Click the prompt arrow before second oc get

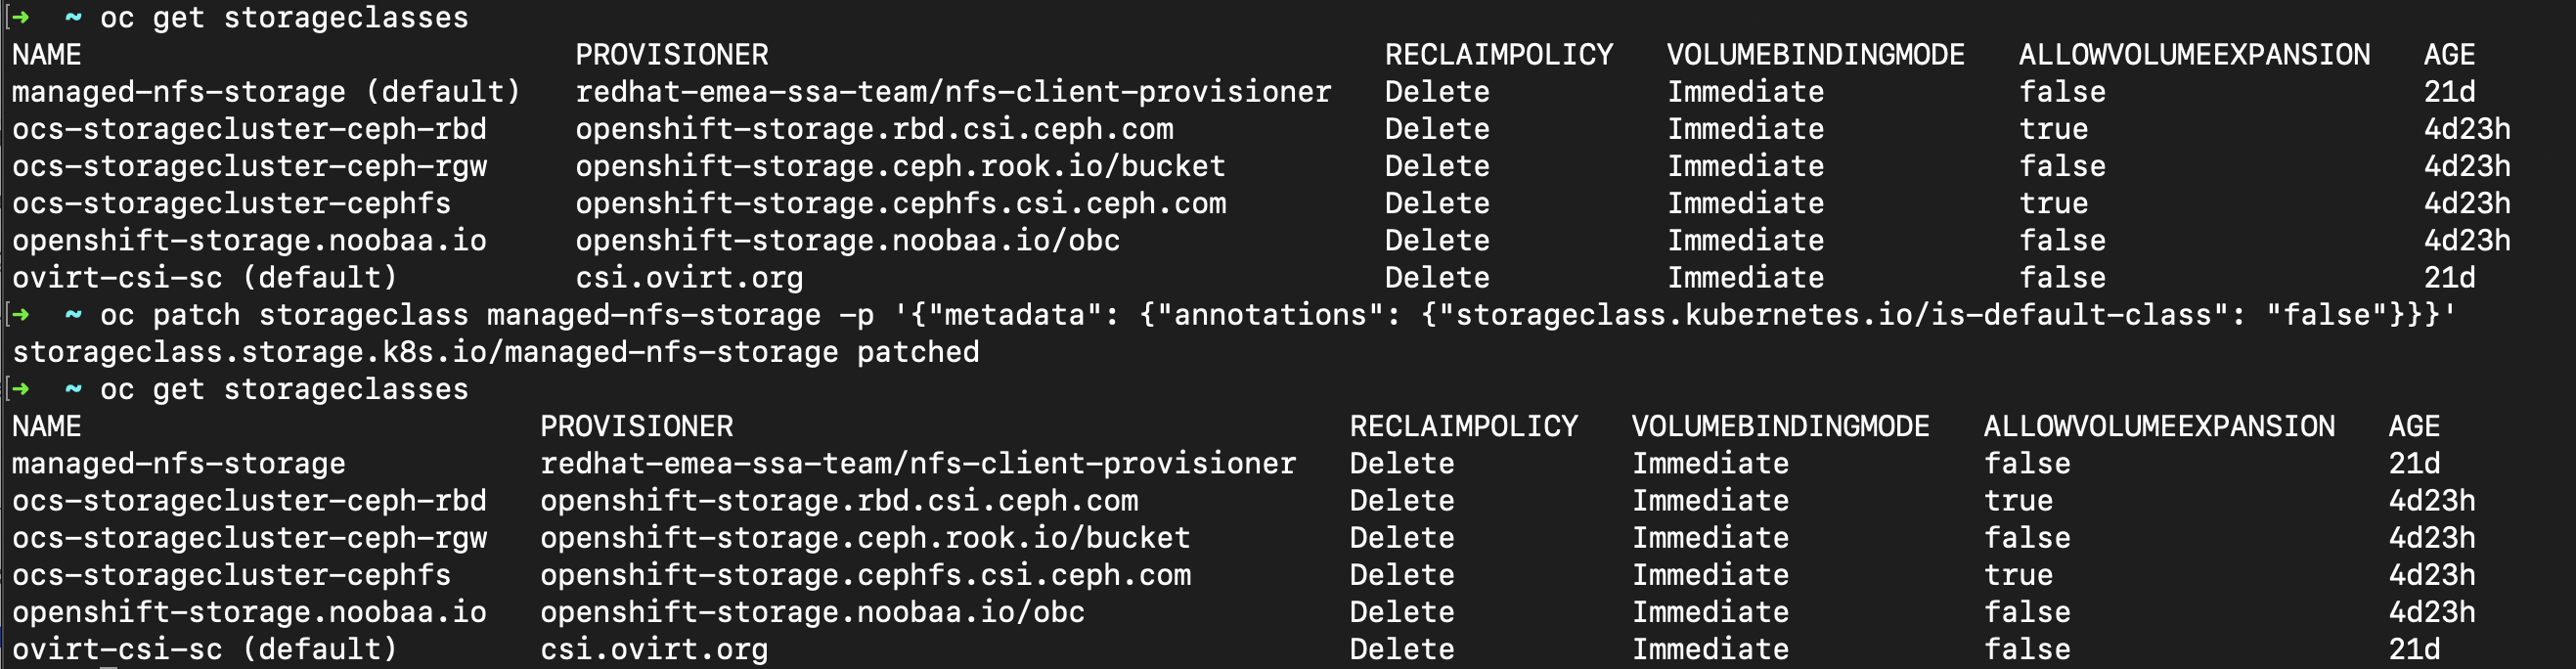pos(20,389)
